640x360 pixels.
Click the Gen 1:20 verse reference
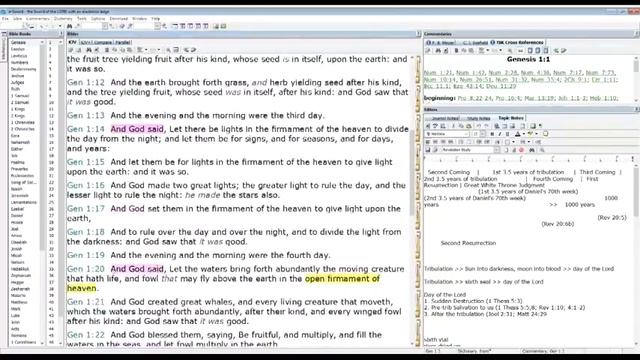point(86,269)
